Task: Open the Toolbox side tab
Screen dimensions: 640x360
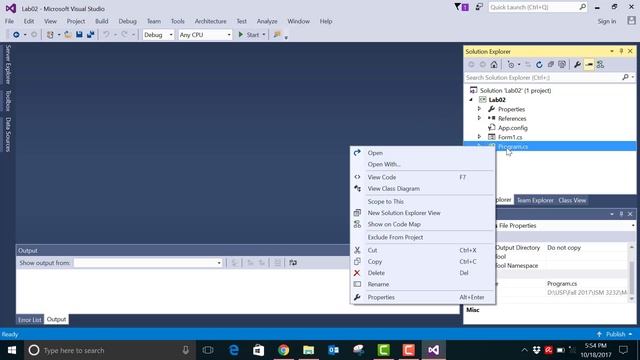Action: pos(8,100)
